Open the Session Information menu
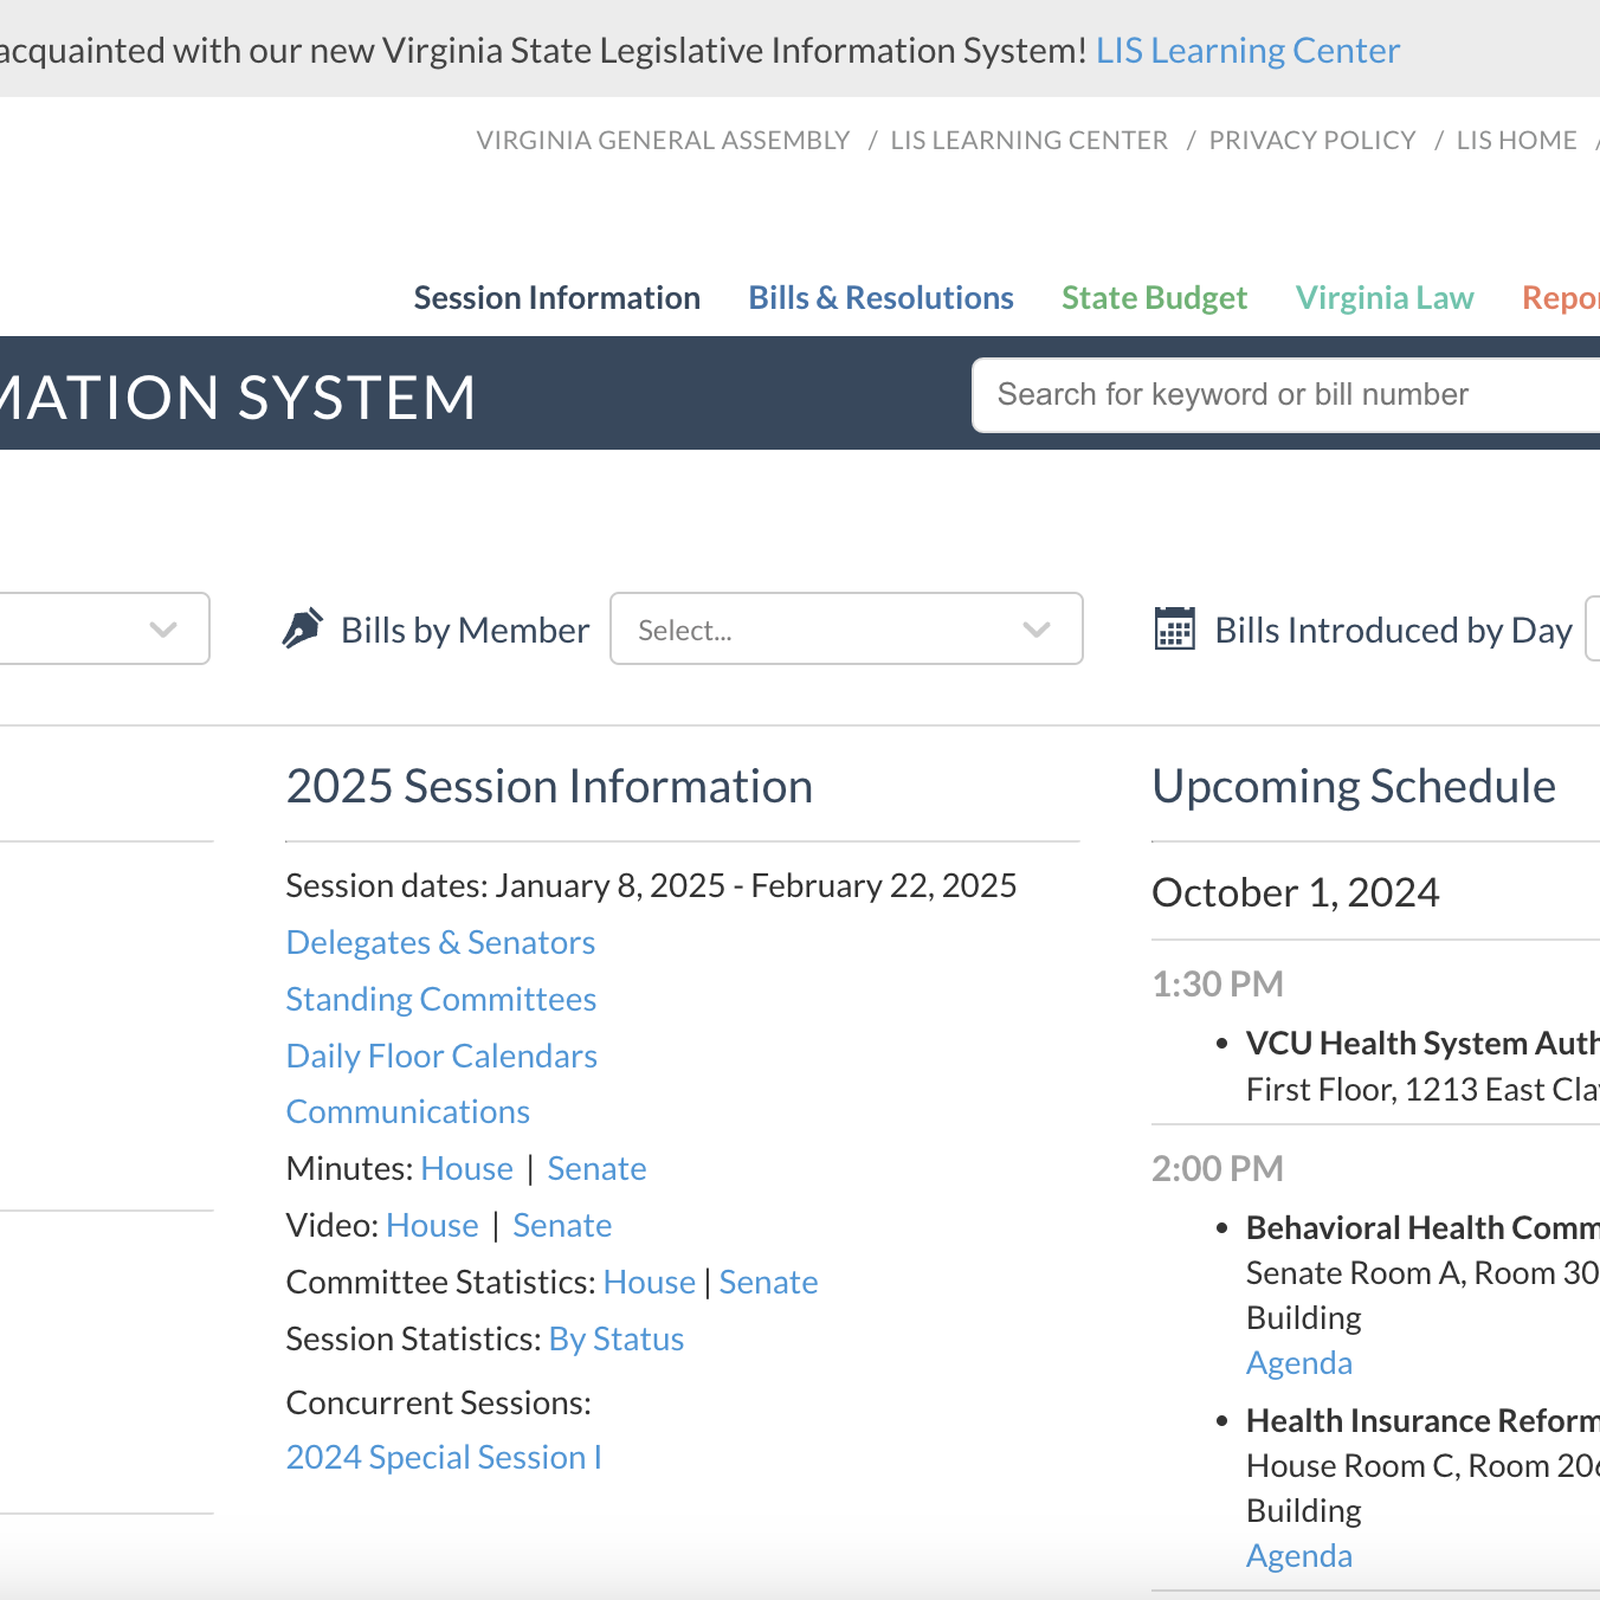The image size is (1600, 1600). [556, 298]
